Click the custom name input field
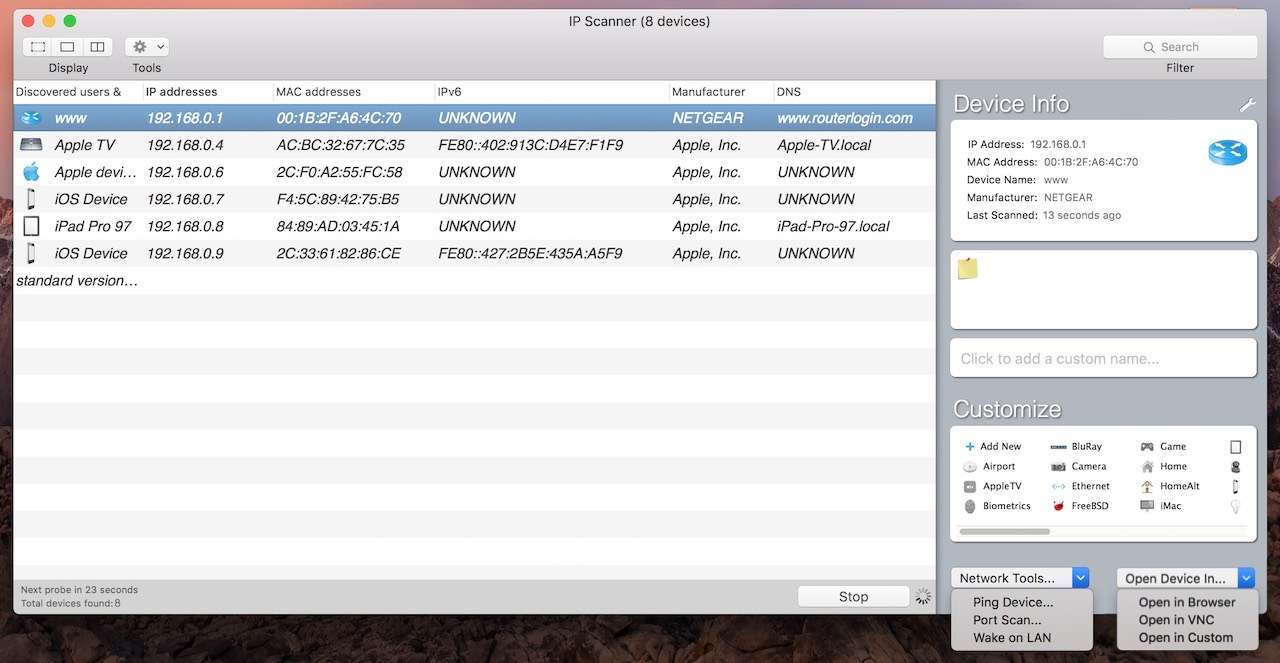Image resolution: width=1280 pixels, height=663 pixels. [x=1102, y=358]
